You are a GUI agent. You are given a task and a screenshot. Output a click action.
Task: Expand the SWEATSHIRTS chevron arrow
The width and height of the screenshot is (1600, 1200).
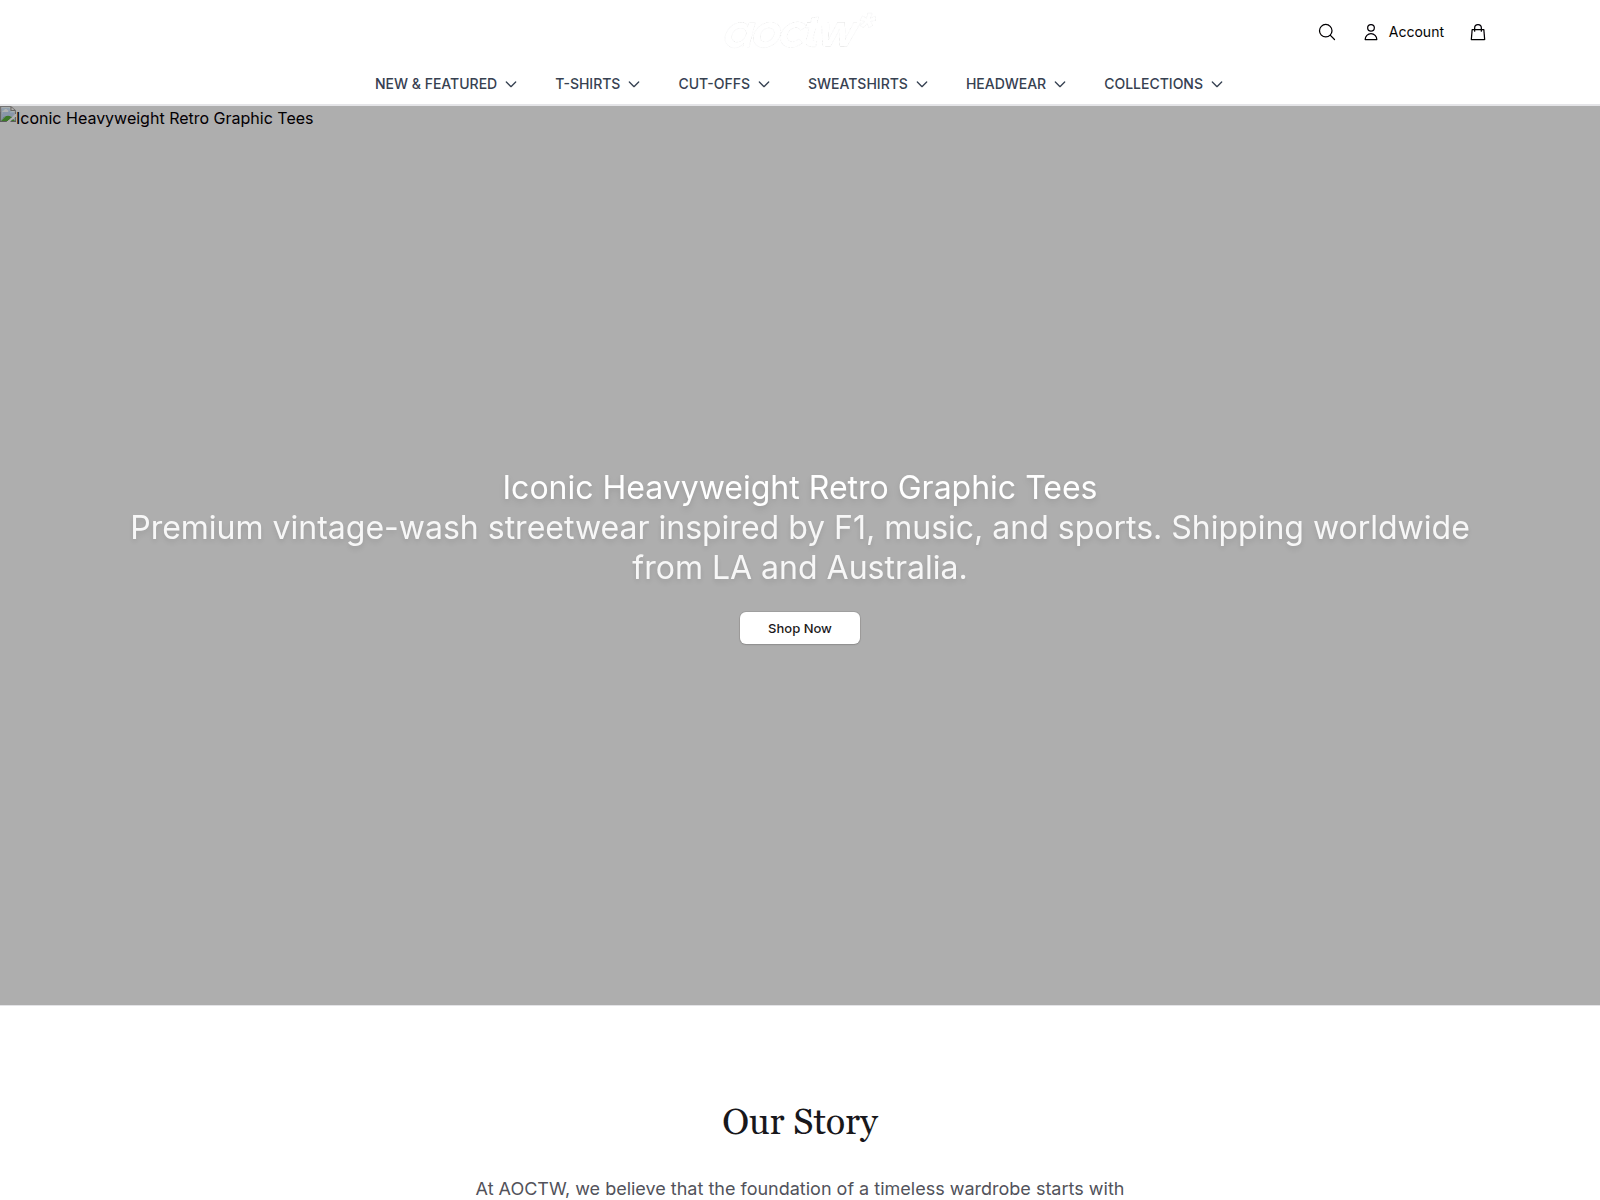[922, 84]
